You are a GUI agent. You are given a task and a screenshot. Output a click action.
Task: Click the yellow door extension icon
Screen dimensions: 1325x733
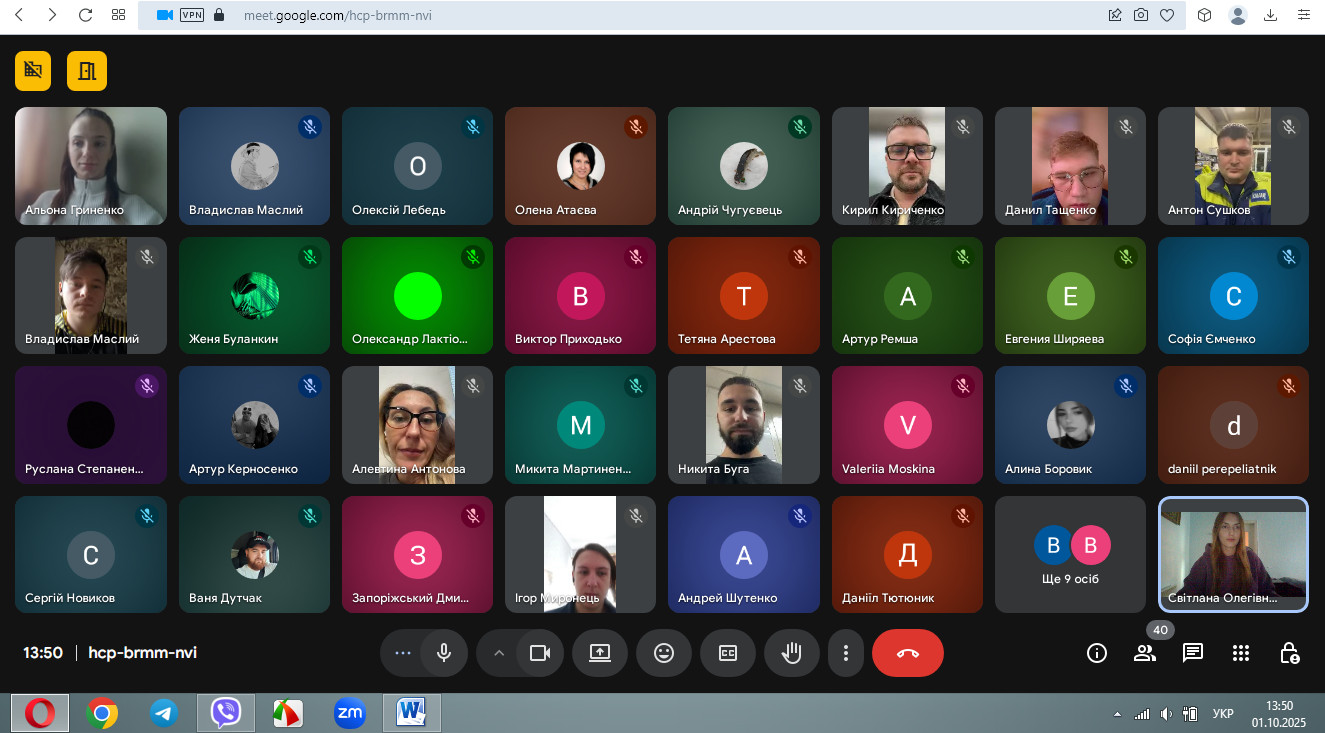(87, 70)
